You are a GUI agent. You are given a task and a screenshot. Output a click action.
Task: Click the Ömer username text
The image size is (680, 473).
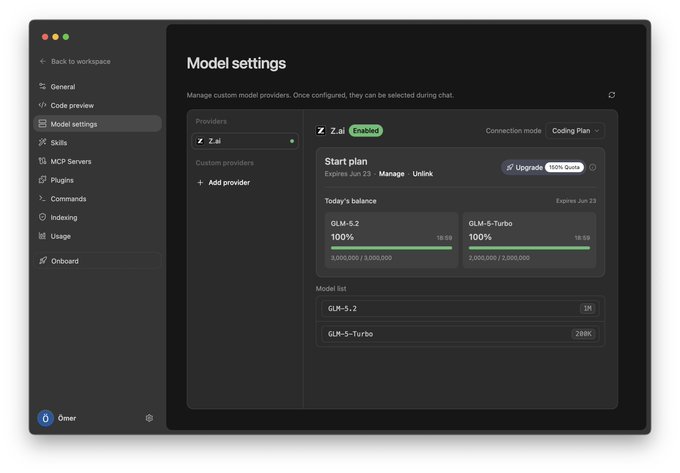[x=67, y=418]
